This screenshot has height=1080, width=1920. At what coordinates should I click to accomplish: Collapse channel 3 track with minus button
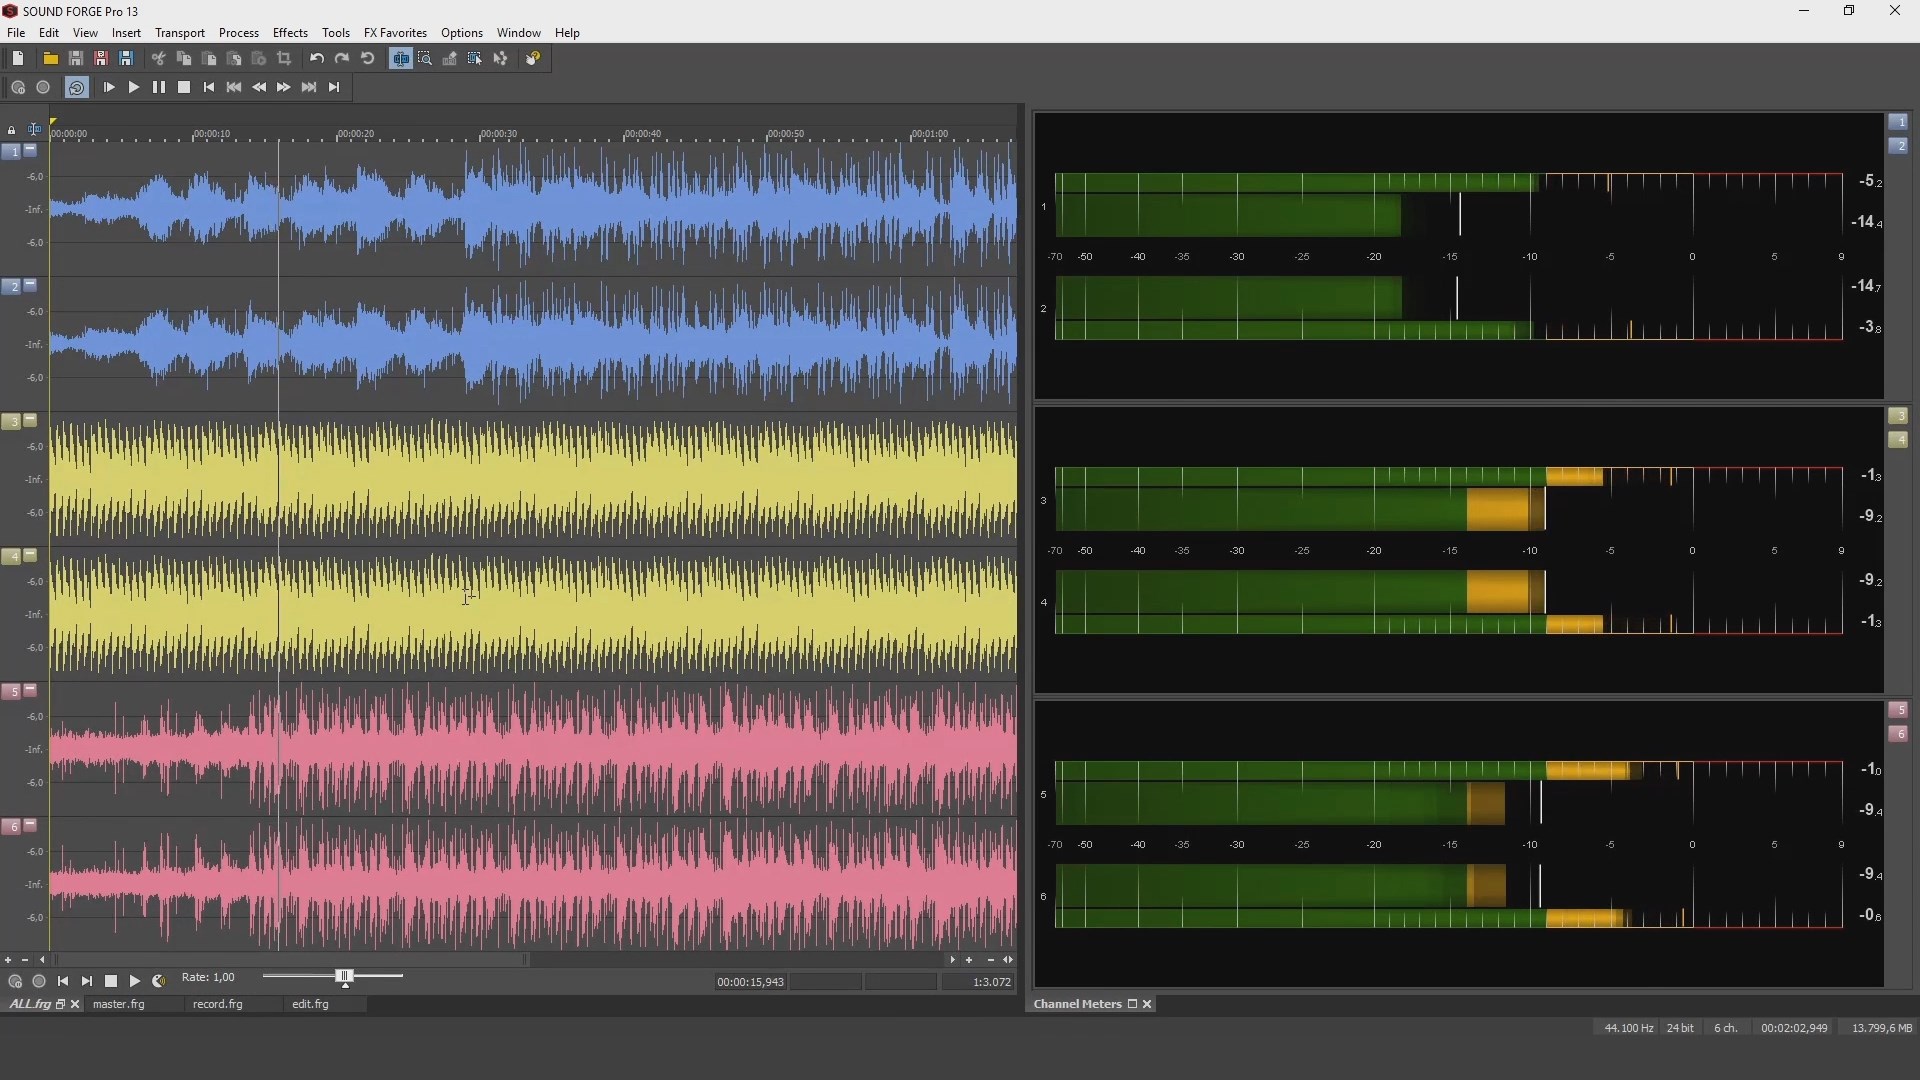pos(30,420)
